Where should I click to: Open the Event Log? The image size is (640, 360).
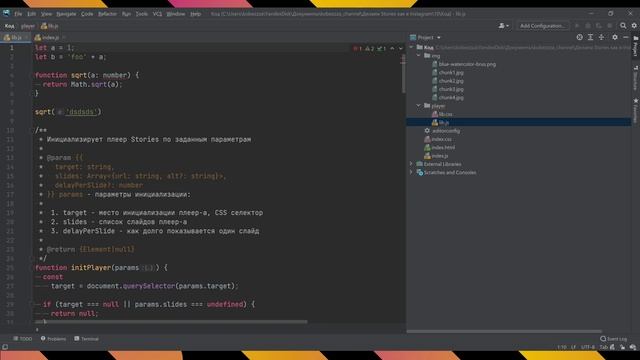coord(613,339)
